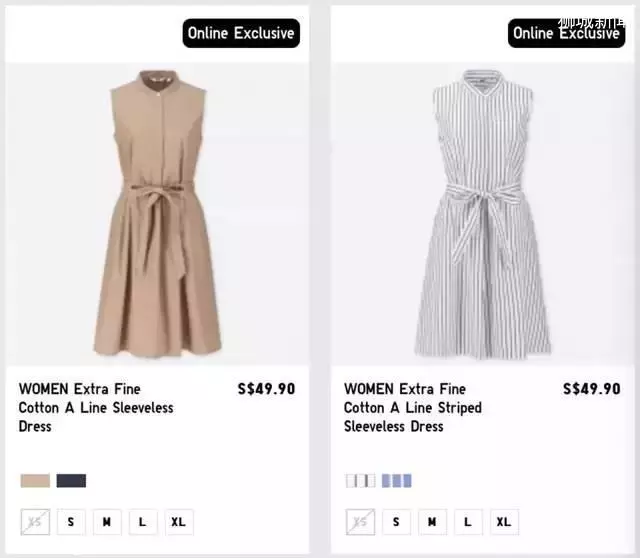The width and height of the screenshot is (640, 558).
Task: Choose grey striped color swatch
Action: [360, 480]
